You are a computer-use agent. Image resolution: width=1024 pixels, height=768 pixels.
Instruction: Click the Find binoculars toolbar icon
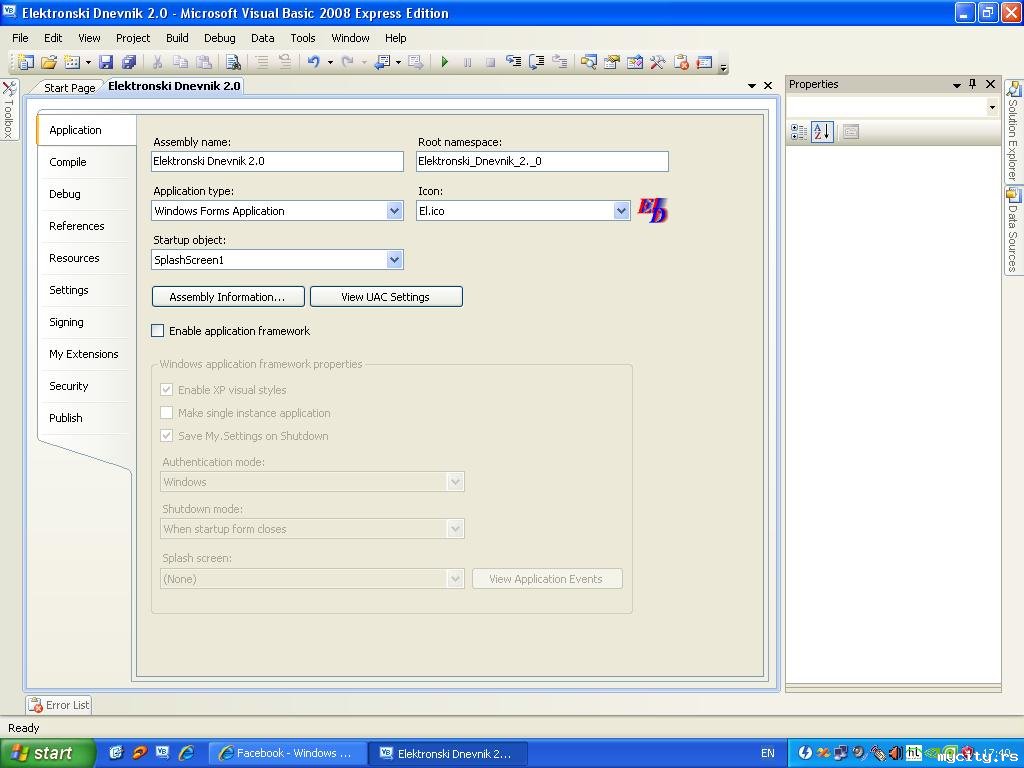(x=232, y=62)
